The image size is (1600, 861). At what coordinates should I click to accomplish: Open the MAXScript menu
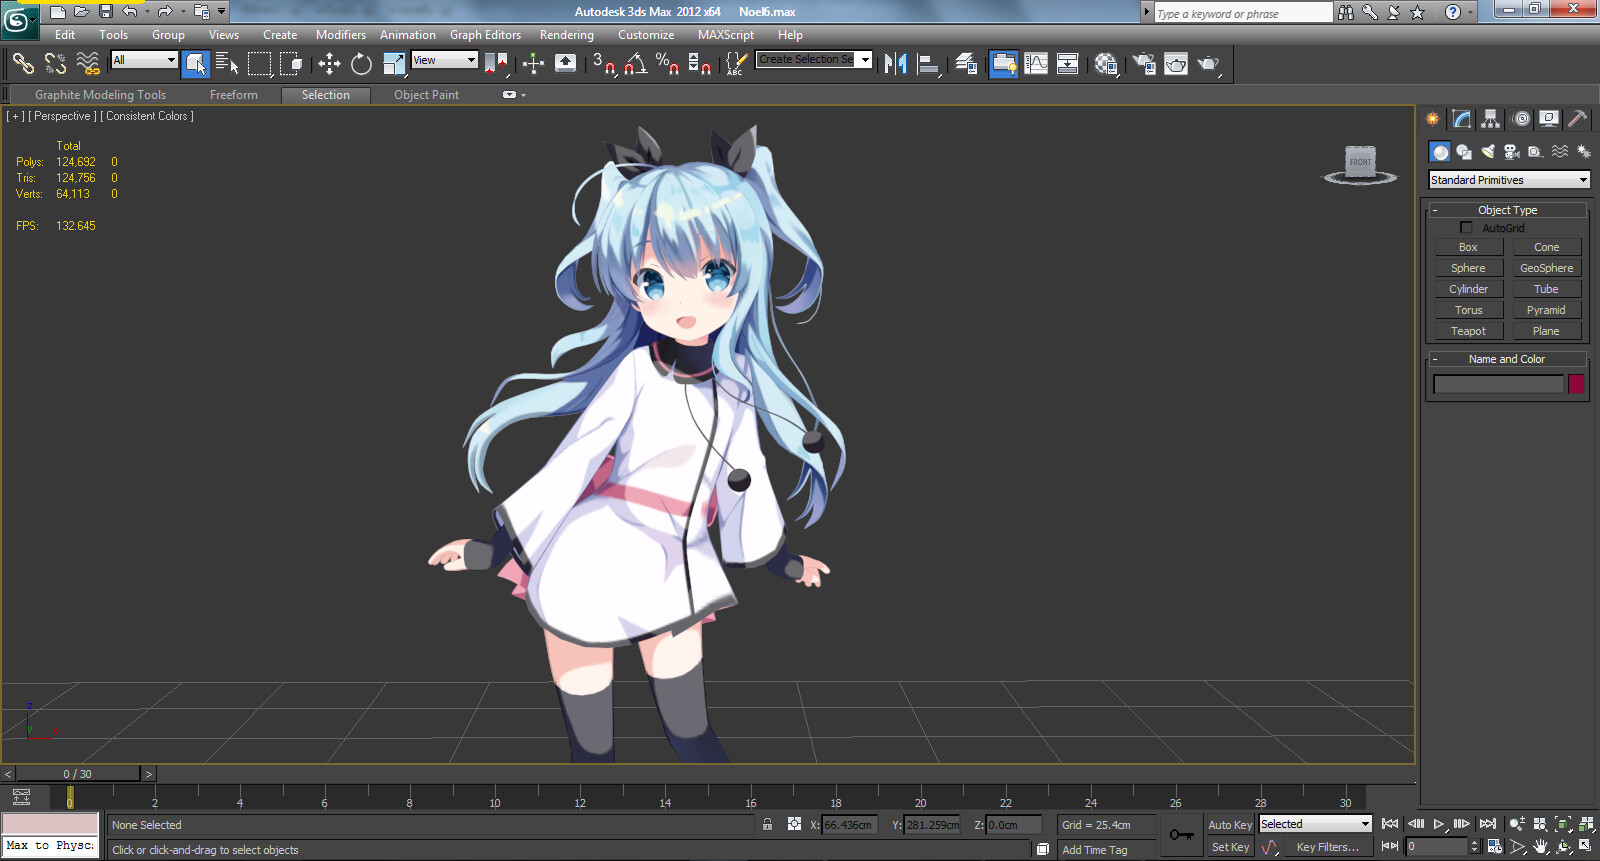726,35
